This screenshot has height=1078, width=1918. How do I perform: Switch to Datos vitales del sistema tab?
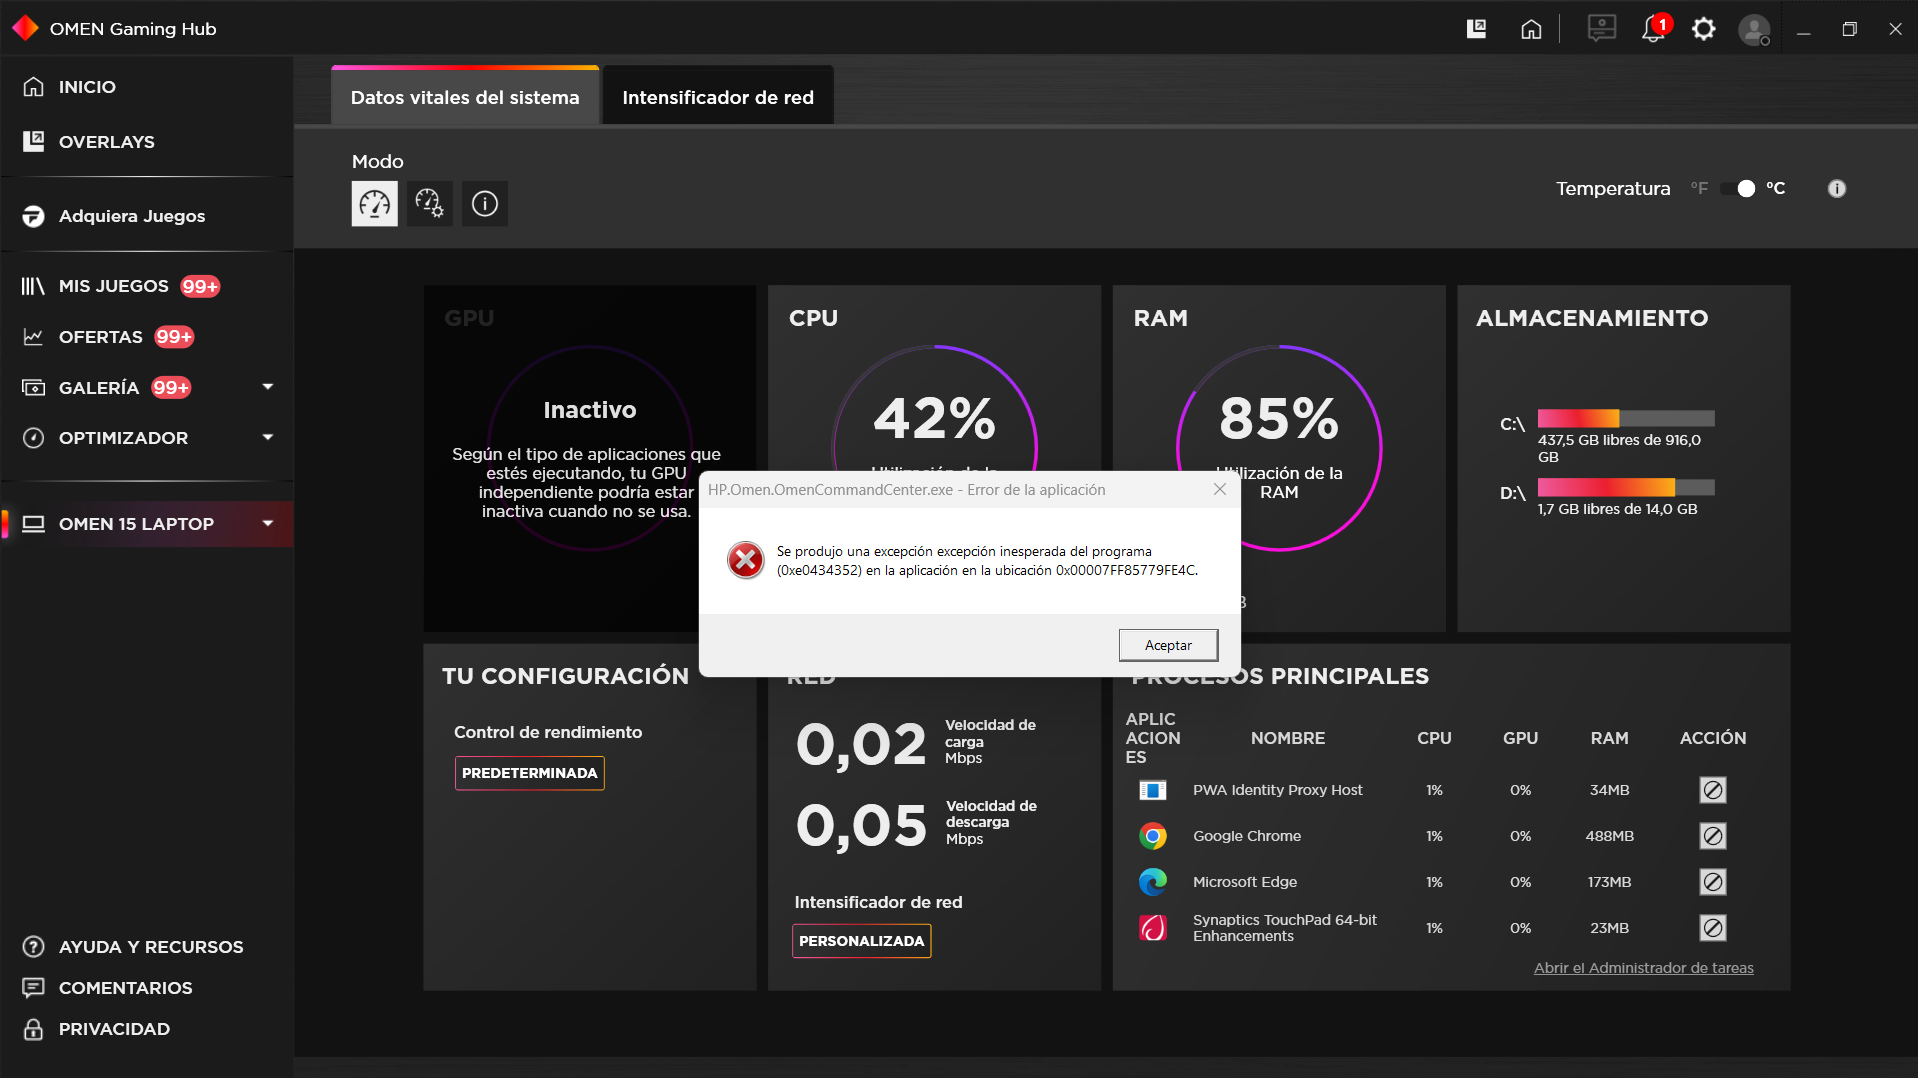[465, 97]
